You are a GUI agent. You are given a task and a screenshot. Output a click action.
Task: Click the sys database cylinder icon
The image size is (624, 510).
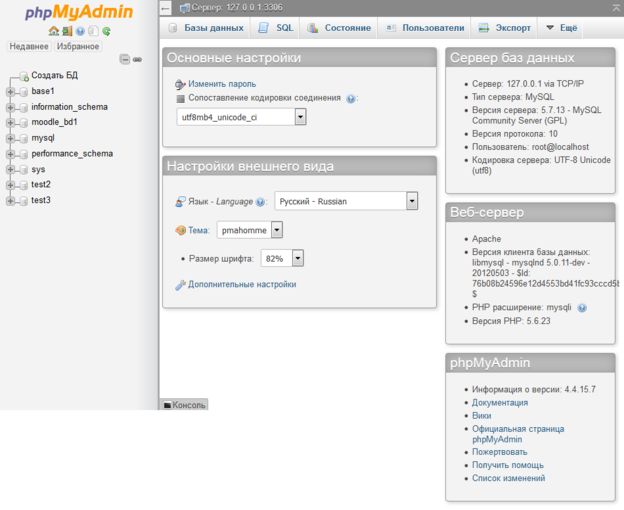click(x=23, y=170)
